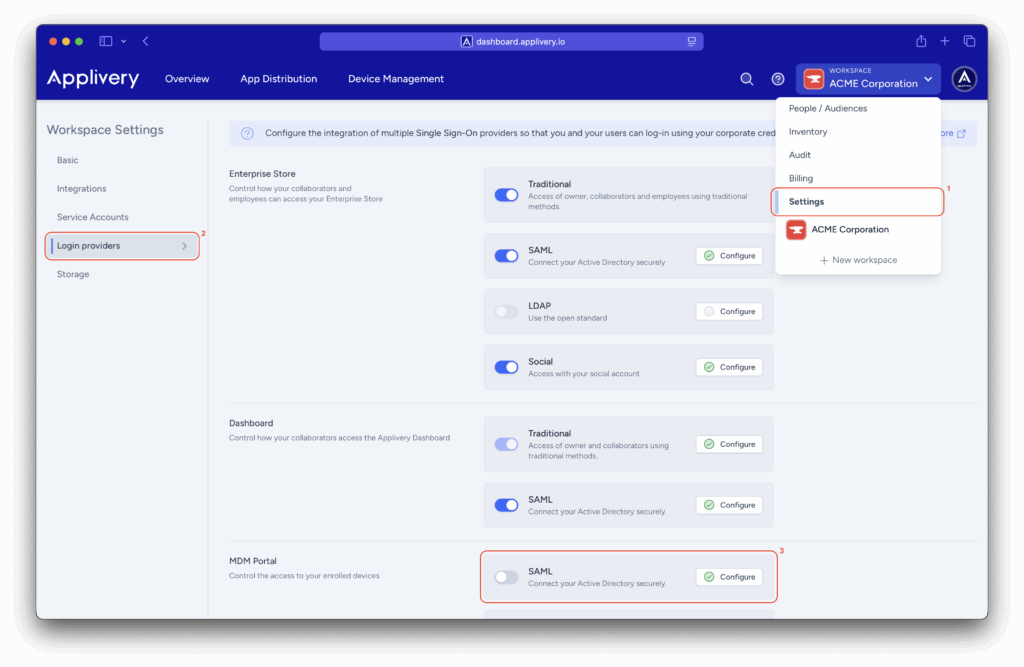The height and width of the screenshot is (667, 1024).
Task: Click the Safari sidebar icon
Action: coord(105,41)
